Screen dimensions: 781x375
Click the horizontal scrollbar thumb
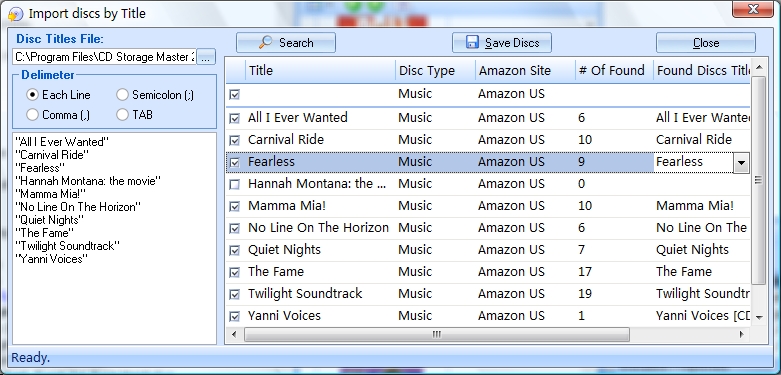tap(437, 335)
